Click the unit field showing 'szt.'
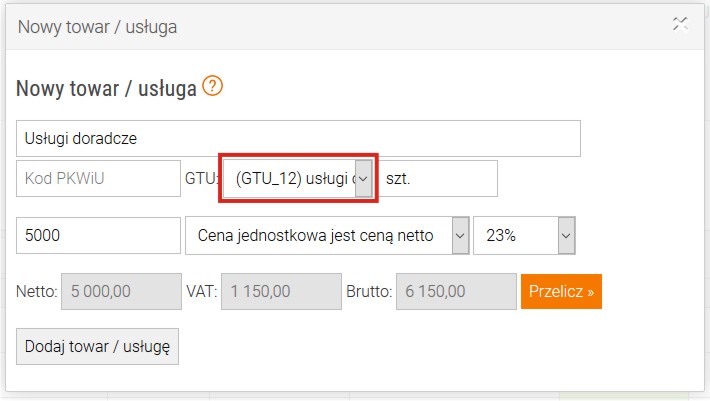710x401 pixels. coord(438,178)
